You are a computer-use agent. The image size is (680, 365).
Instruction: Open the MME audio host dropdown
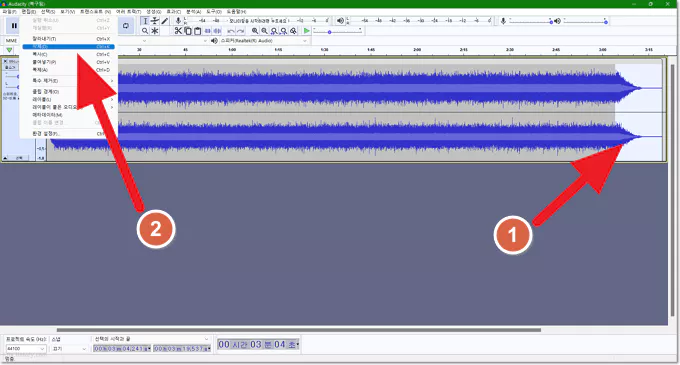[x=12, y=41]
